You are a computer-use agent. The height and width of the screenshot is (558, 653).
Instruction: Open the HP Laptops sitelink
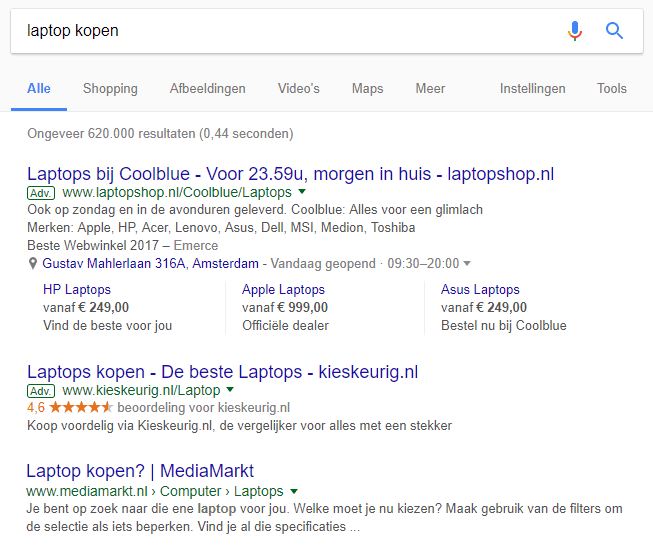(x=77, y=289)
